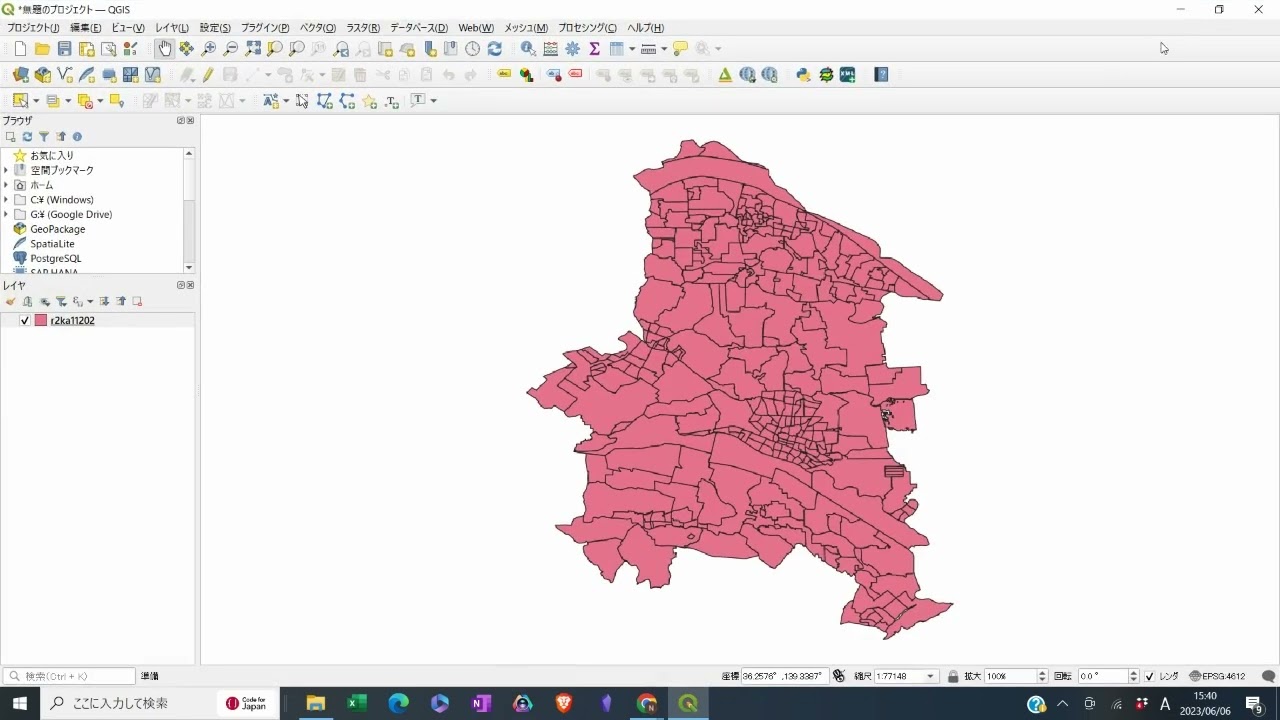Expand the 空間ブックマーク tree node
Screen dimensions: 1280x720
[x=6, y=171]
